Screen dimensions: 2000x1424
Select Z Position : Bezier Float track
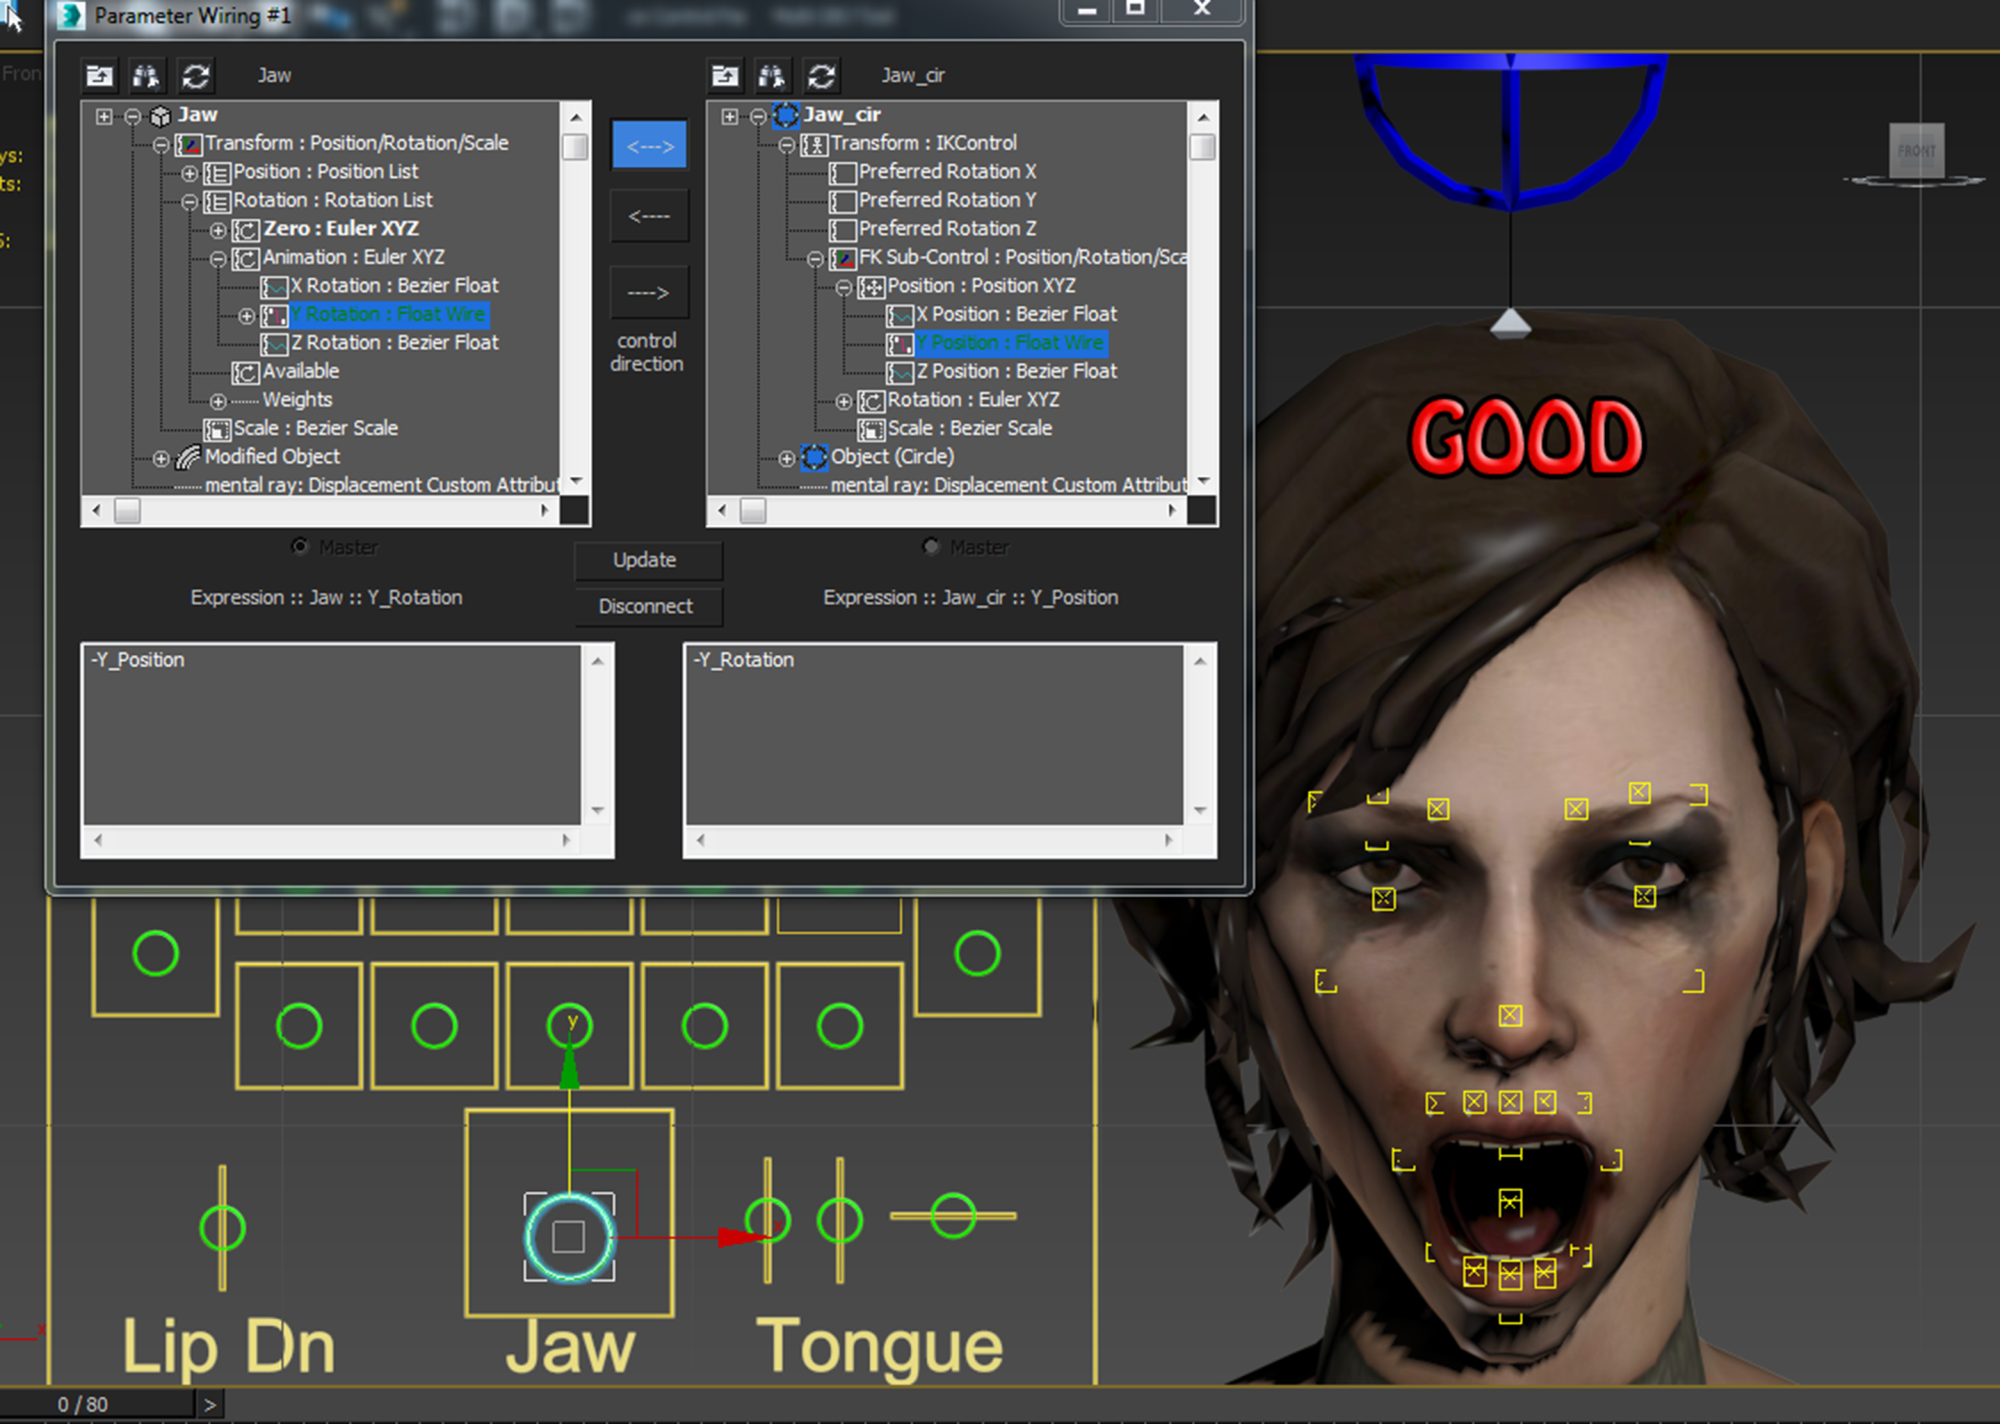click(x=1016, y=371)
